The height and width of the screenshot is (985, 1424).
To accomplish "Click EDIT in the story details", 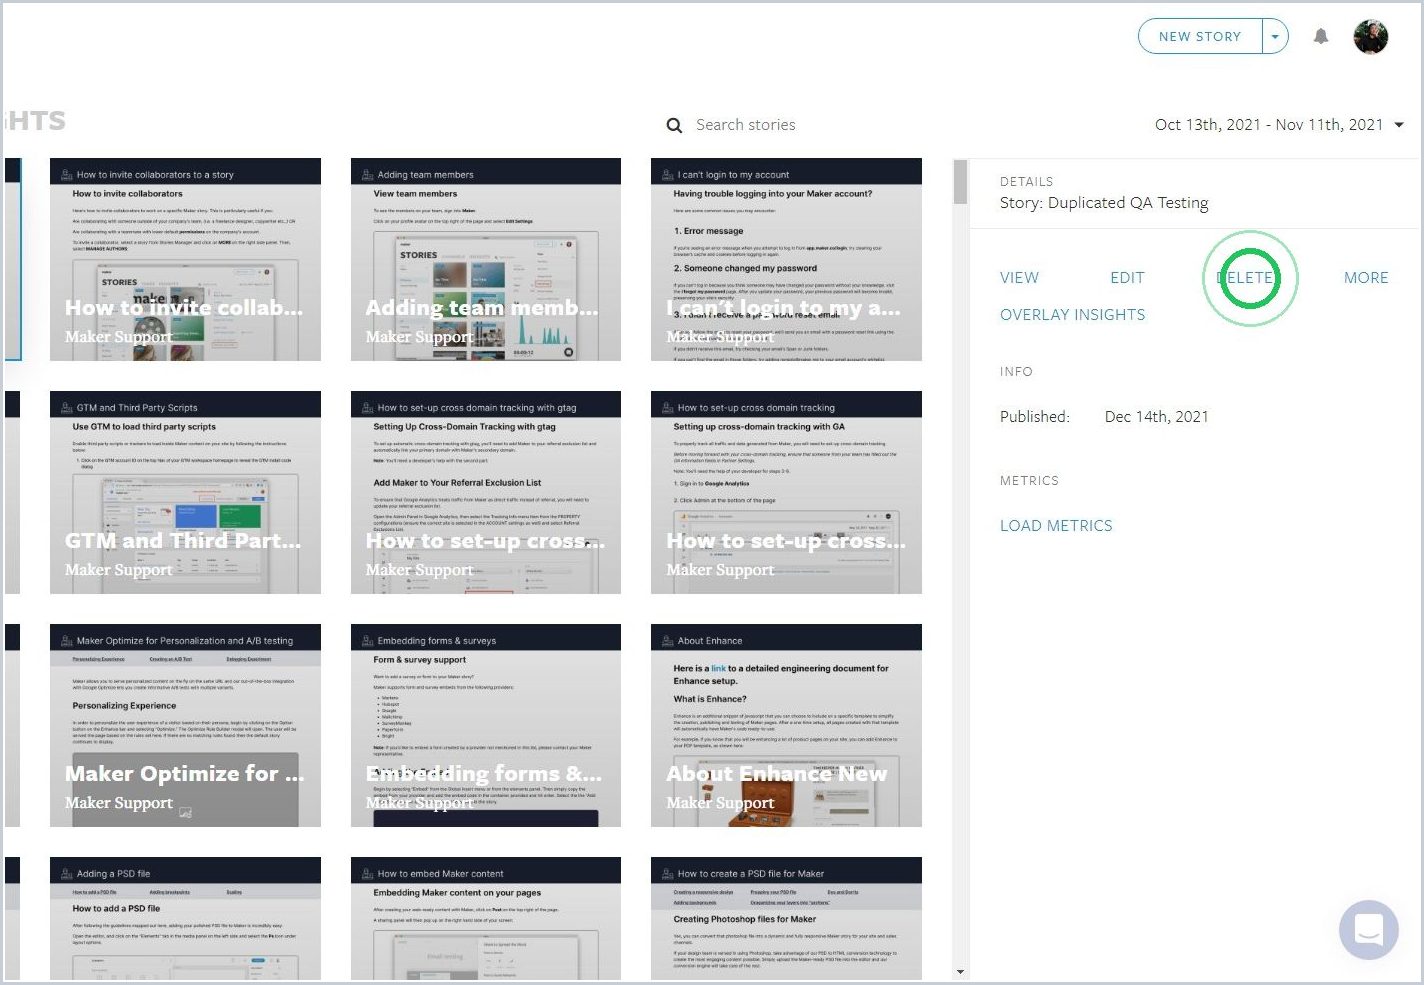I will pyautogui.click(x=1127, y=278).
